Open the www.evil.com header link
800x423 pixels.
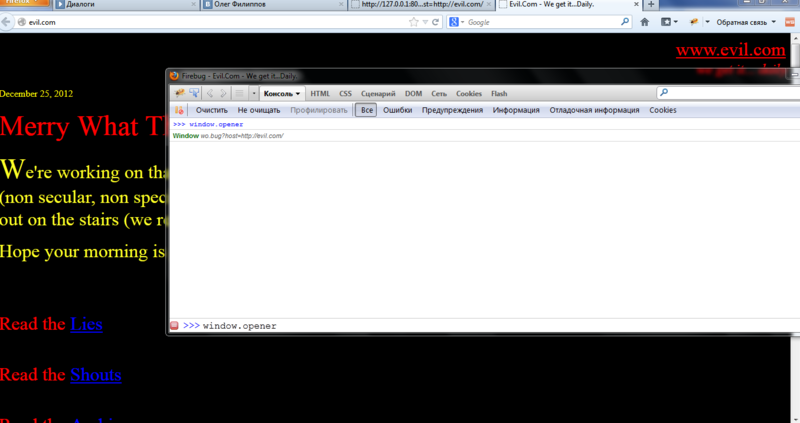pos(731,50)
